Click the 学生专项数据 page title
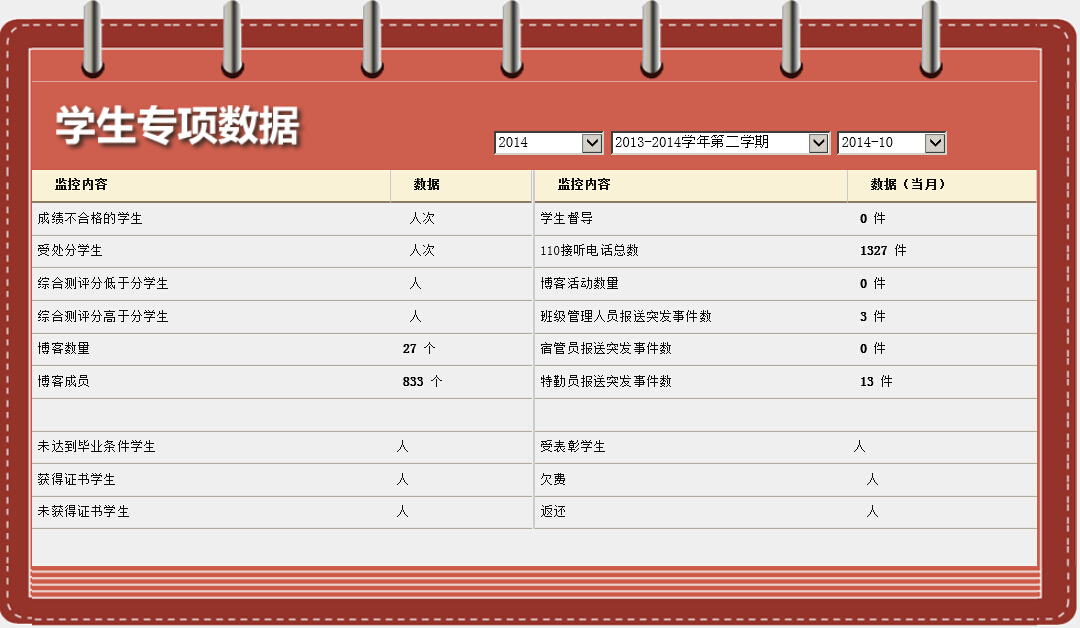The height and width of the screenshot is (628, 1080). point(177,125)
